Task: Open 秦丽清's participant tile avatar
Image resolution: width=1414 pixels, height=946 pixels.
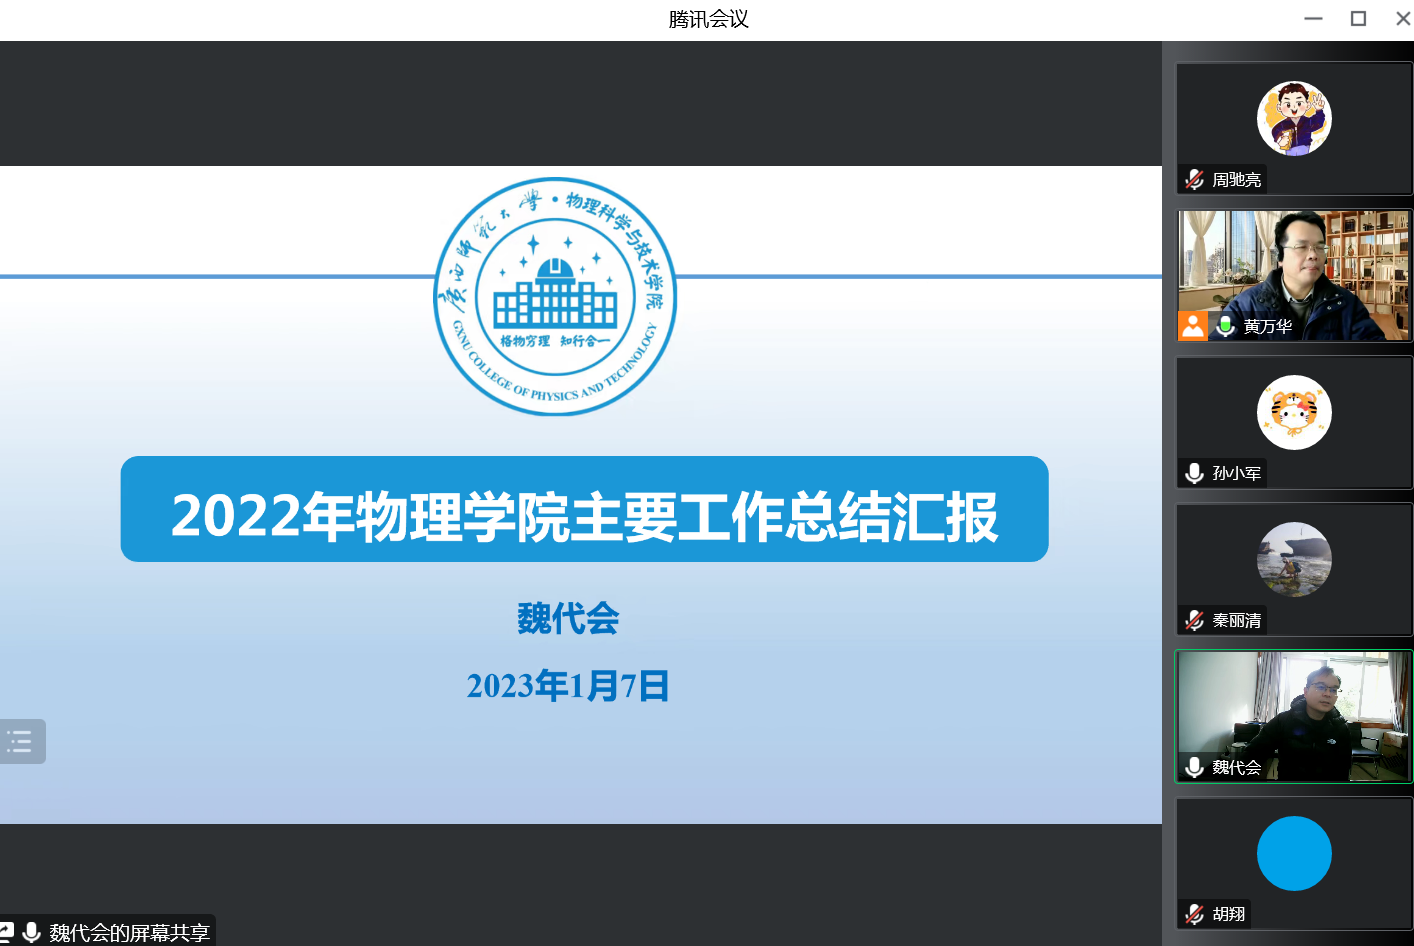Action: coord(1294,559)
